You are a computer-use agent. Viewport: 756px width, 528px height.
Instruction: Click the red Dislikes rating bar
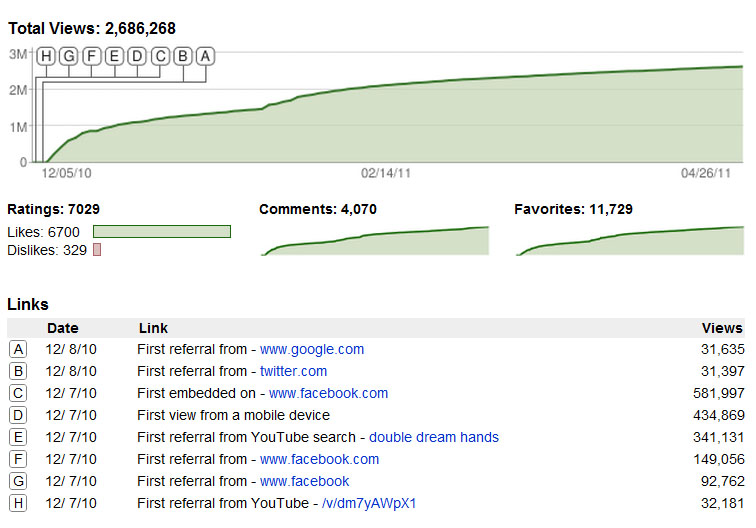pos(97,250)
